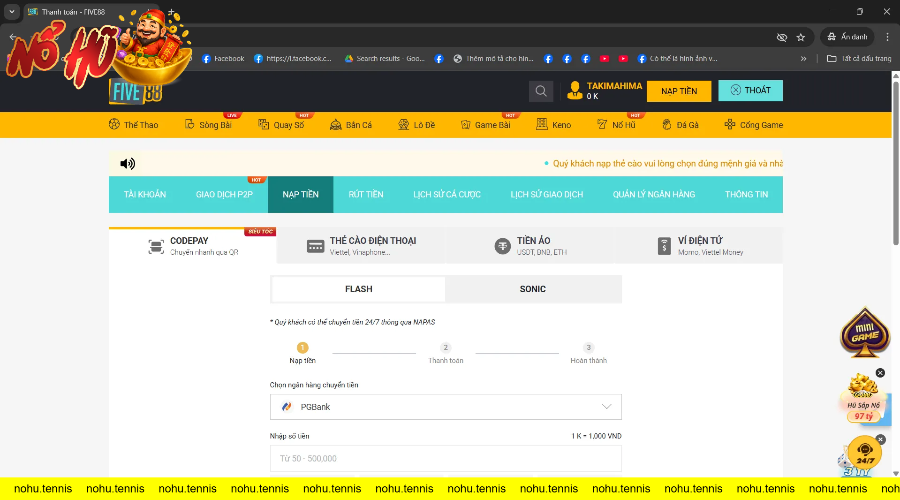The image size is (900, 500).
Task: Click the THOÁT logout button
Action: click(750, 91)
